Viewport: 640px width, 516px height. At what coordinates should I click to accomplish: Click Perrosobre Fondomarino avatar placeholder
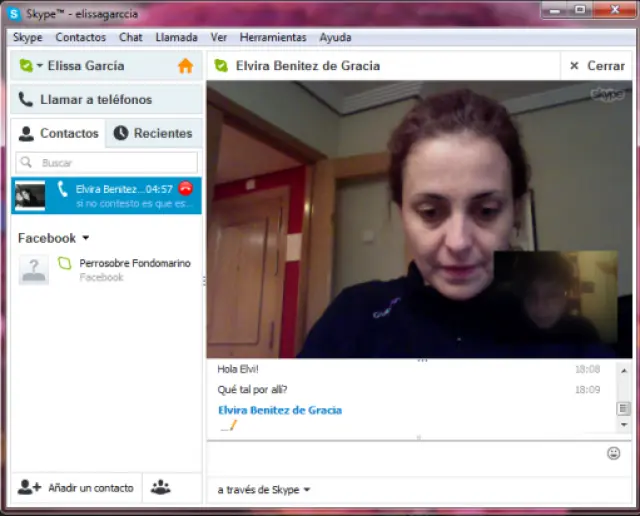point(34,269)
